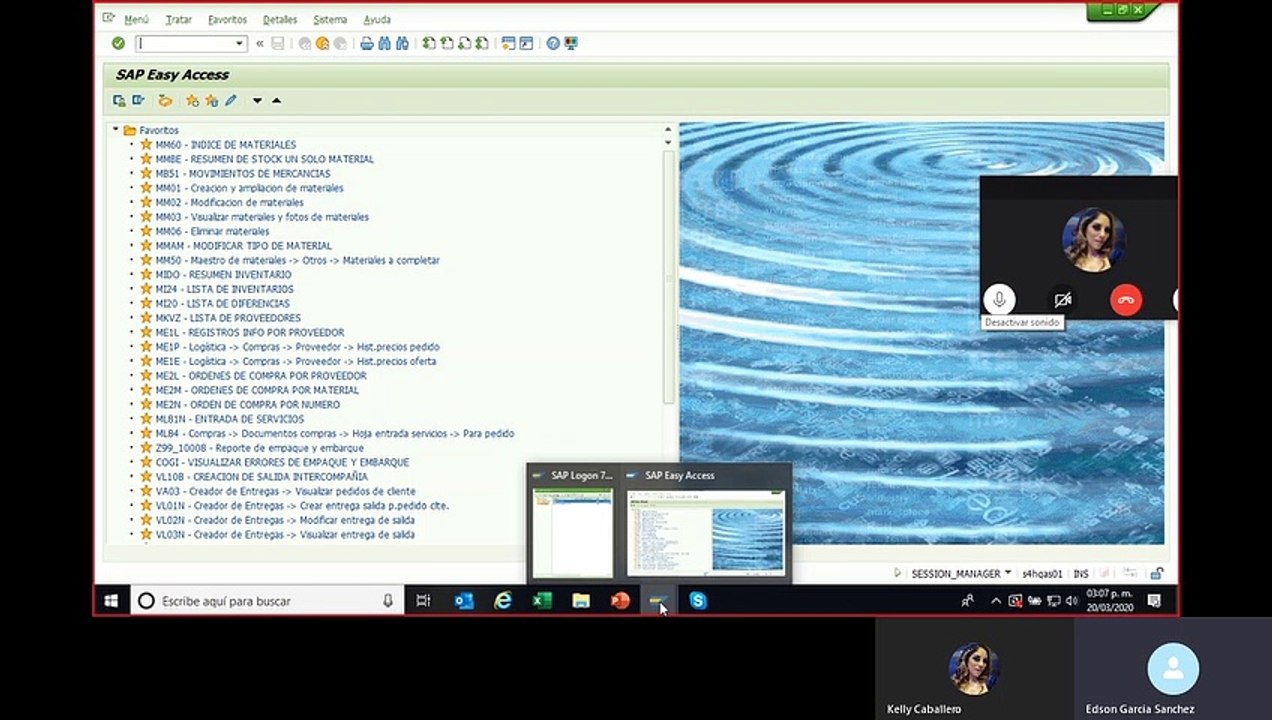Select VL03N - Visualizar entrega de salida
1272x720 pixels.
click(x=285, y=535)
